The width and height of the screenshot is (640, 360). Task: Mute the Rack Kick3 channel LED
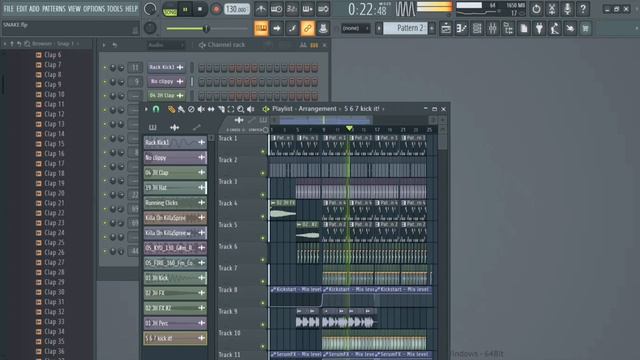pos(104,68)
